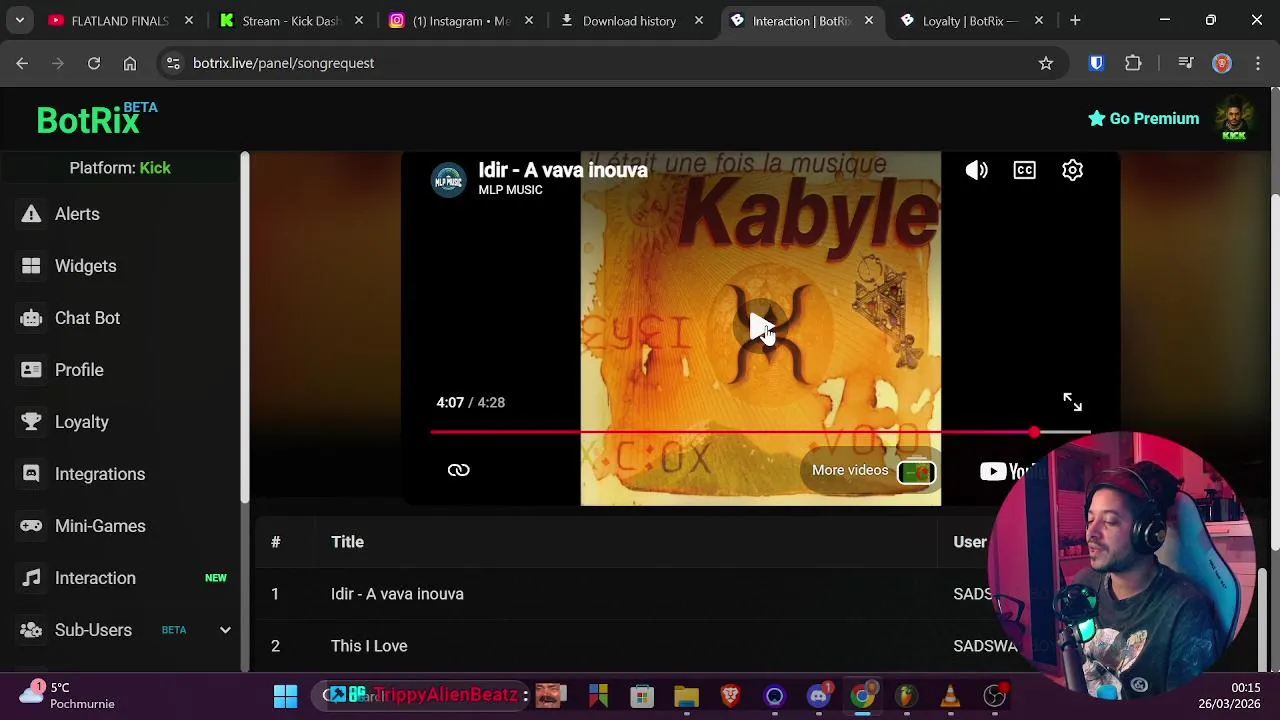Viewport: 1280px width, 720px height.
Task: Open the Integrations sidebar item
Action: click(x=99, y=474)
